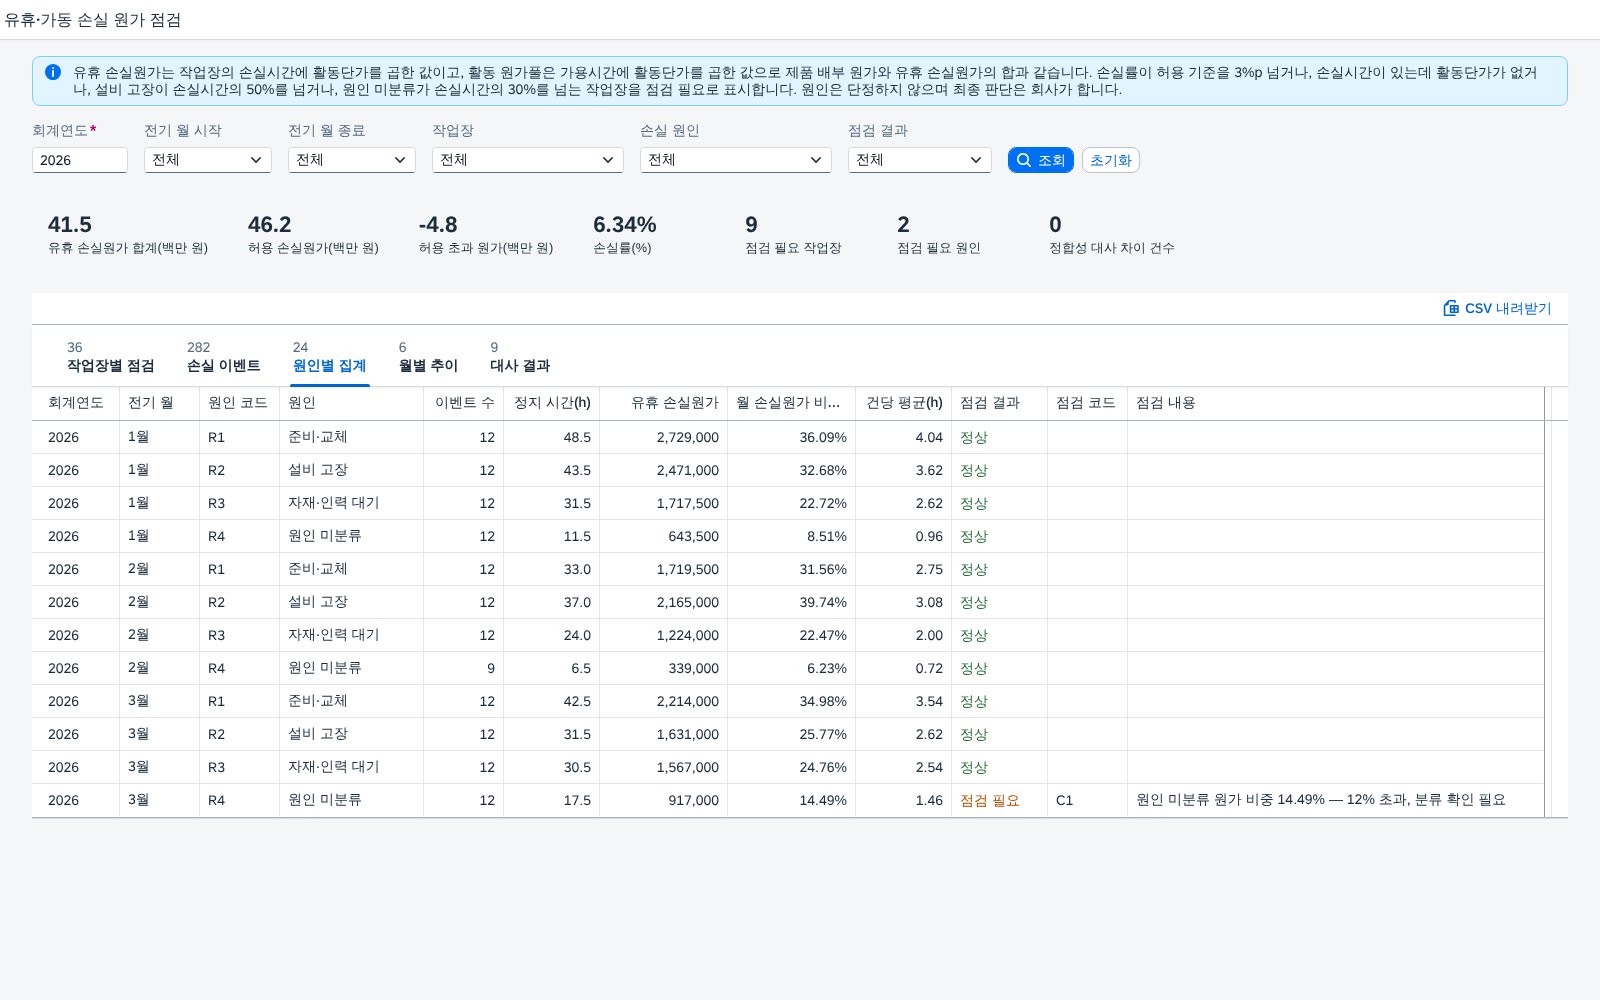Screen dimensions: 1600x1000
Task: Click the 회계연도 input field
Action: pyautogui.click(x=80, y=160)
